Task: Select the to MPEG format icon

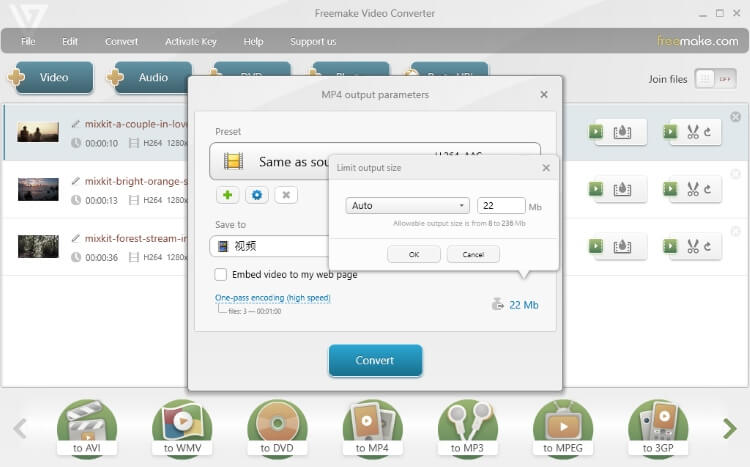Action: (563, 429)
